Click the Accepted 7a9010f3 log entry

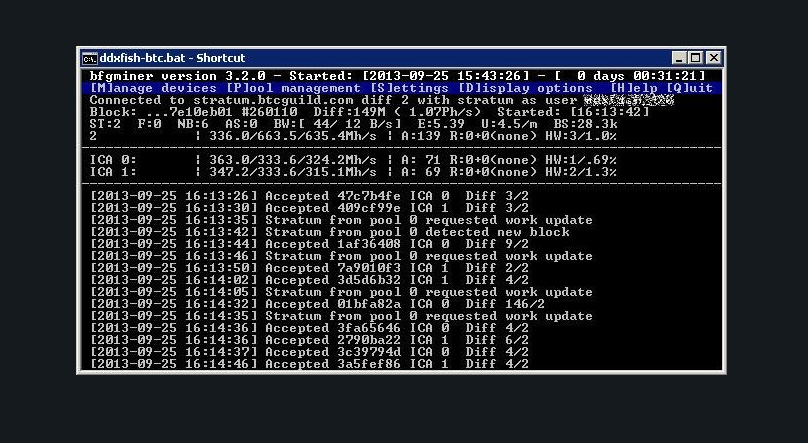309,268
